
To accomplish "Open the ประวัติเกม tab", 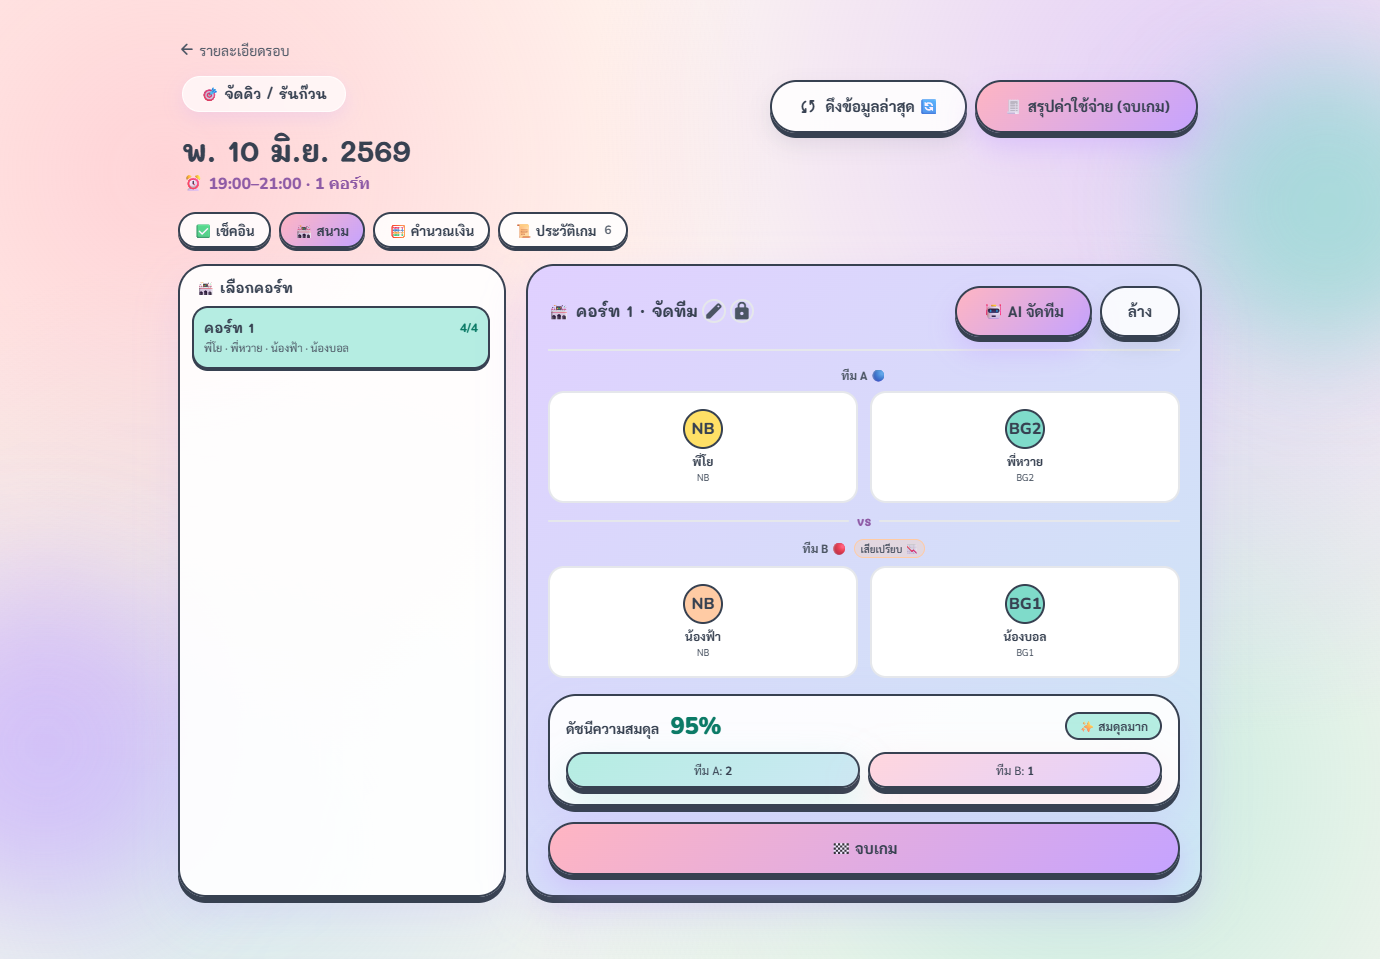I will 563,231.
